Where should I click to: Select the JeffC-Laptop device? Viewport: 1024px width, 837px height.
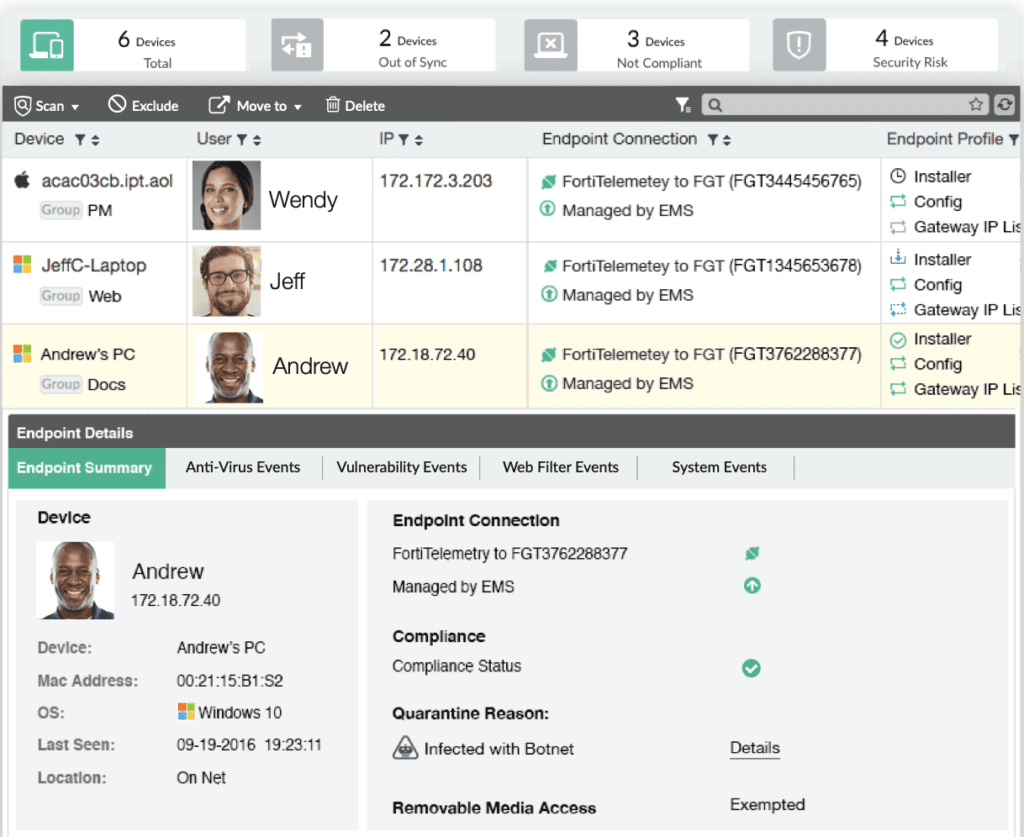coord(94,265)
